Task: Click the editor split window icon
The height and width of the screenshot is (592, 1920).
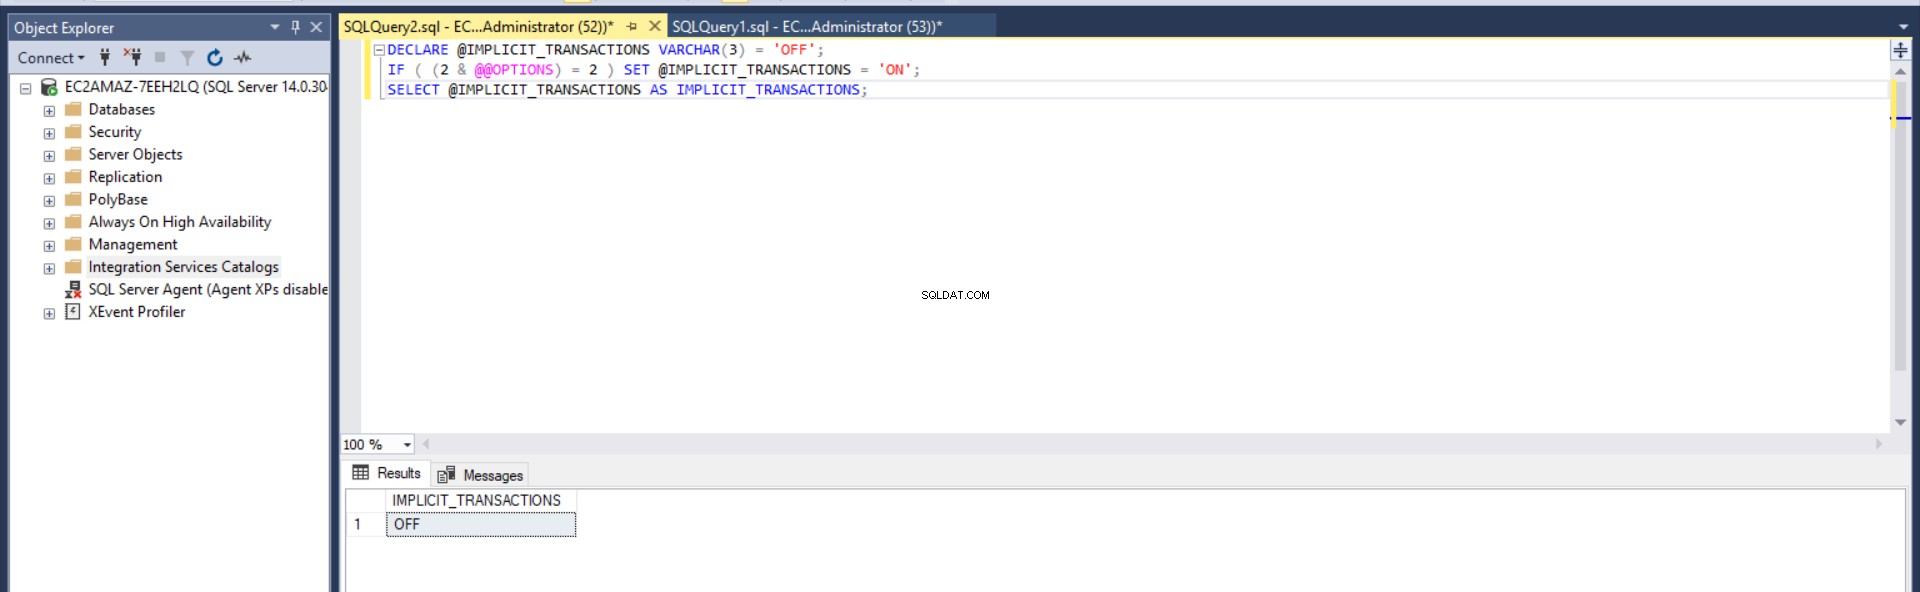Action: tap(1900, 50)
